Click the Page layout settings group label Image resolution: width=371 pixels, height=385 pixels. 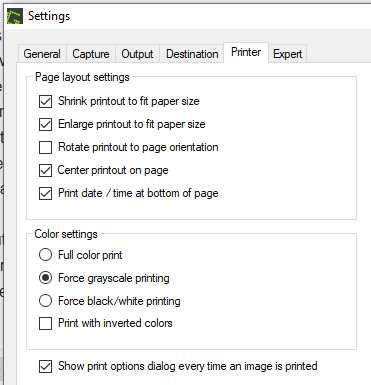(82, 77)
